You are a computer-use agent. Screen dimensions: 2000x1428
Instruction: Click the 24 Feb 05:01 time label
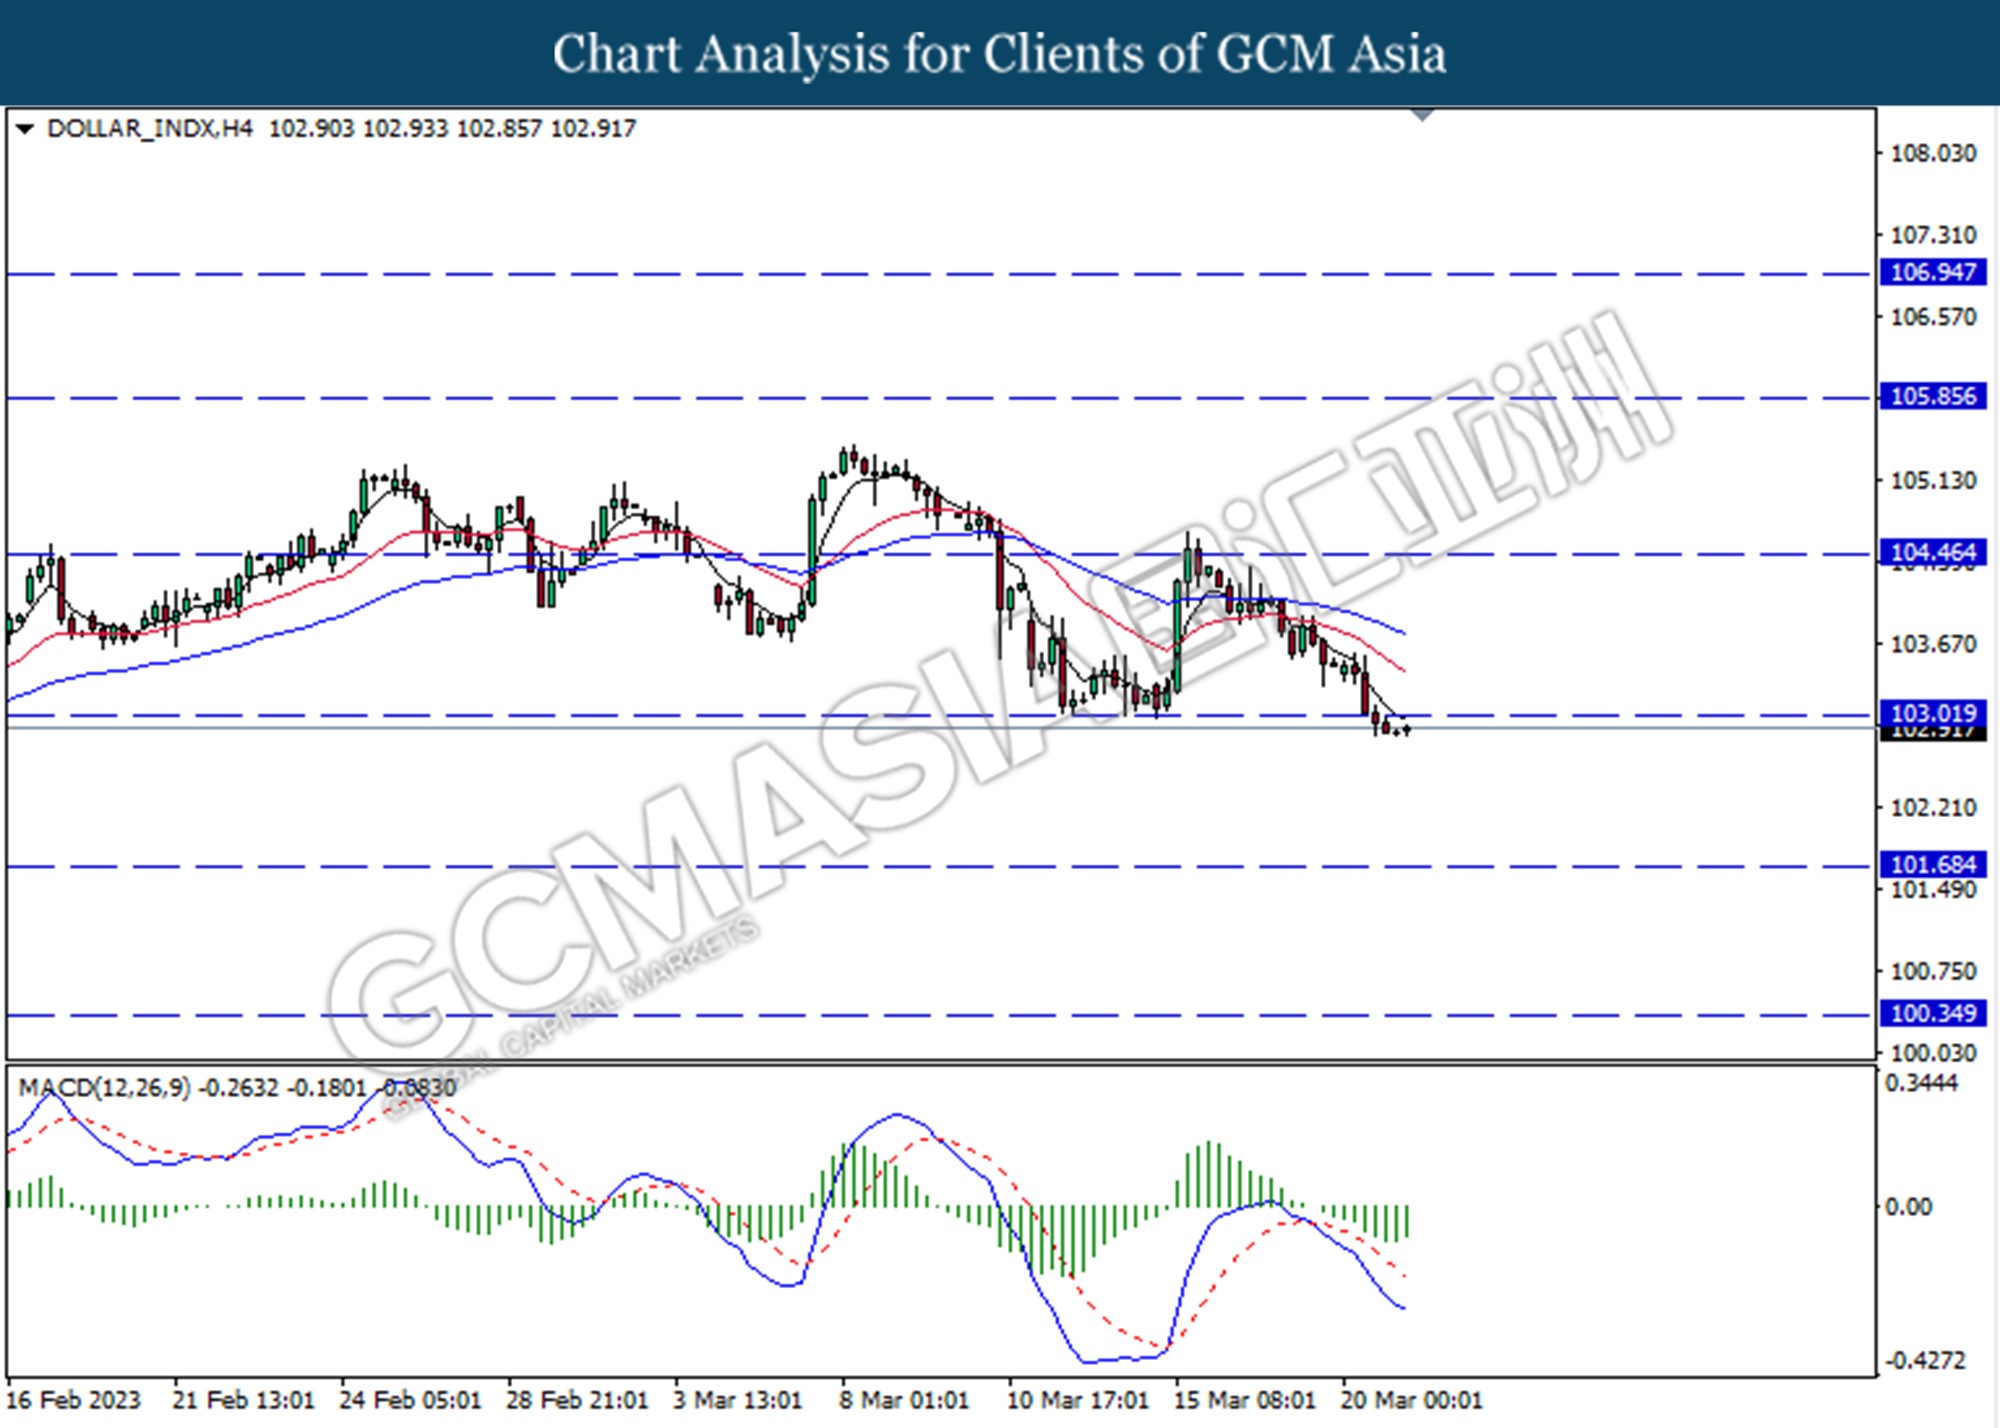coord(410,1400)
